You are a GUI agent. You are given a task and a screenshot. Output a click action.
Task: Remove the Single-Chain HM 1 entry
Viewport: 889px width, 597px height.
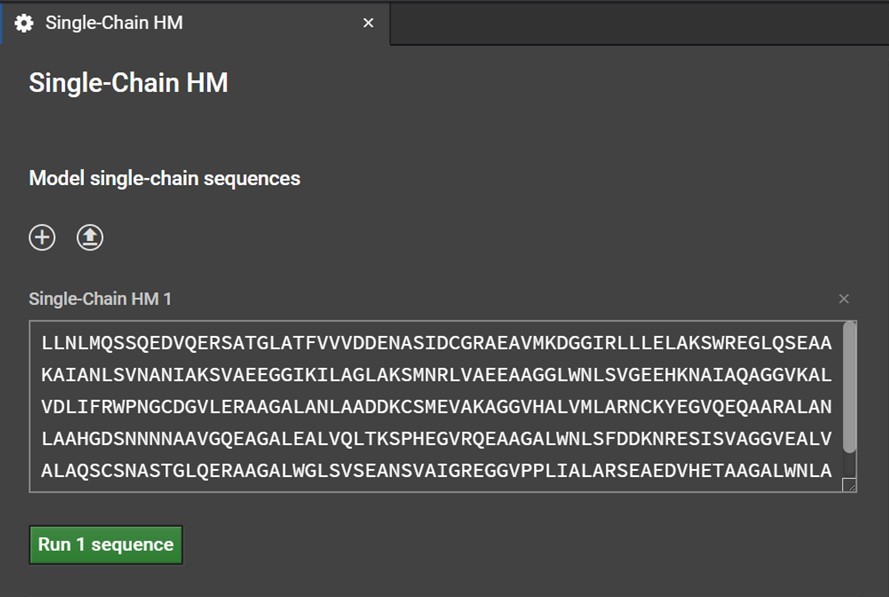(x=844, y=299)
